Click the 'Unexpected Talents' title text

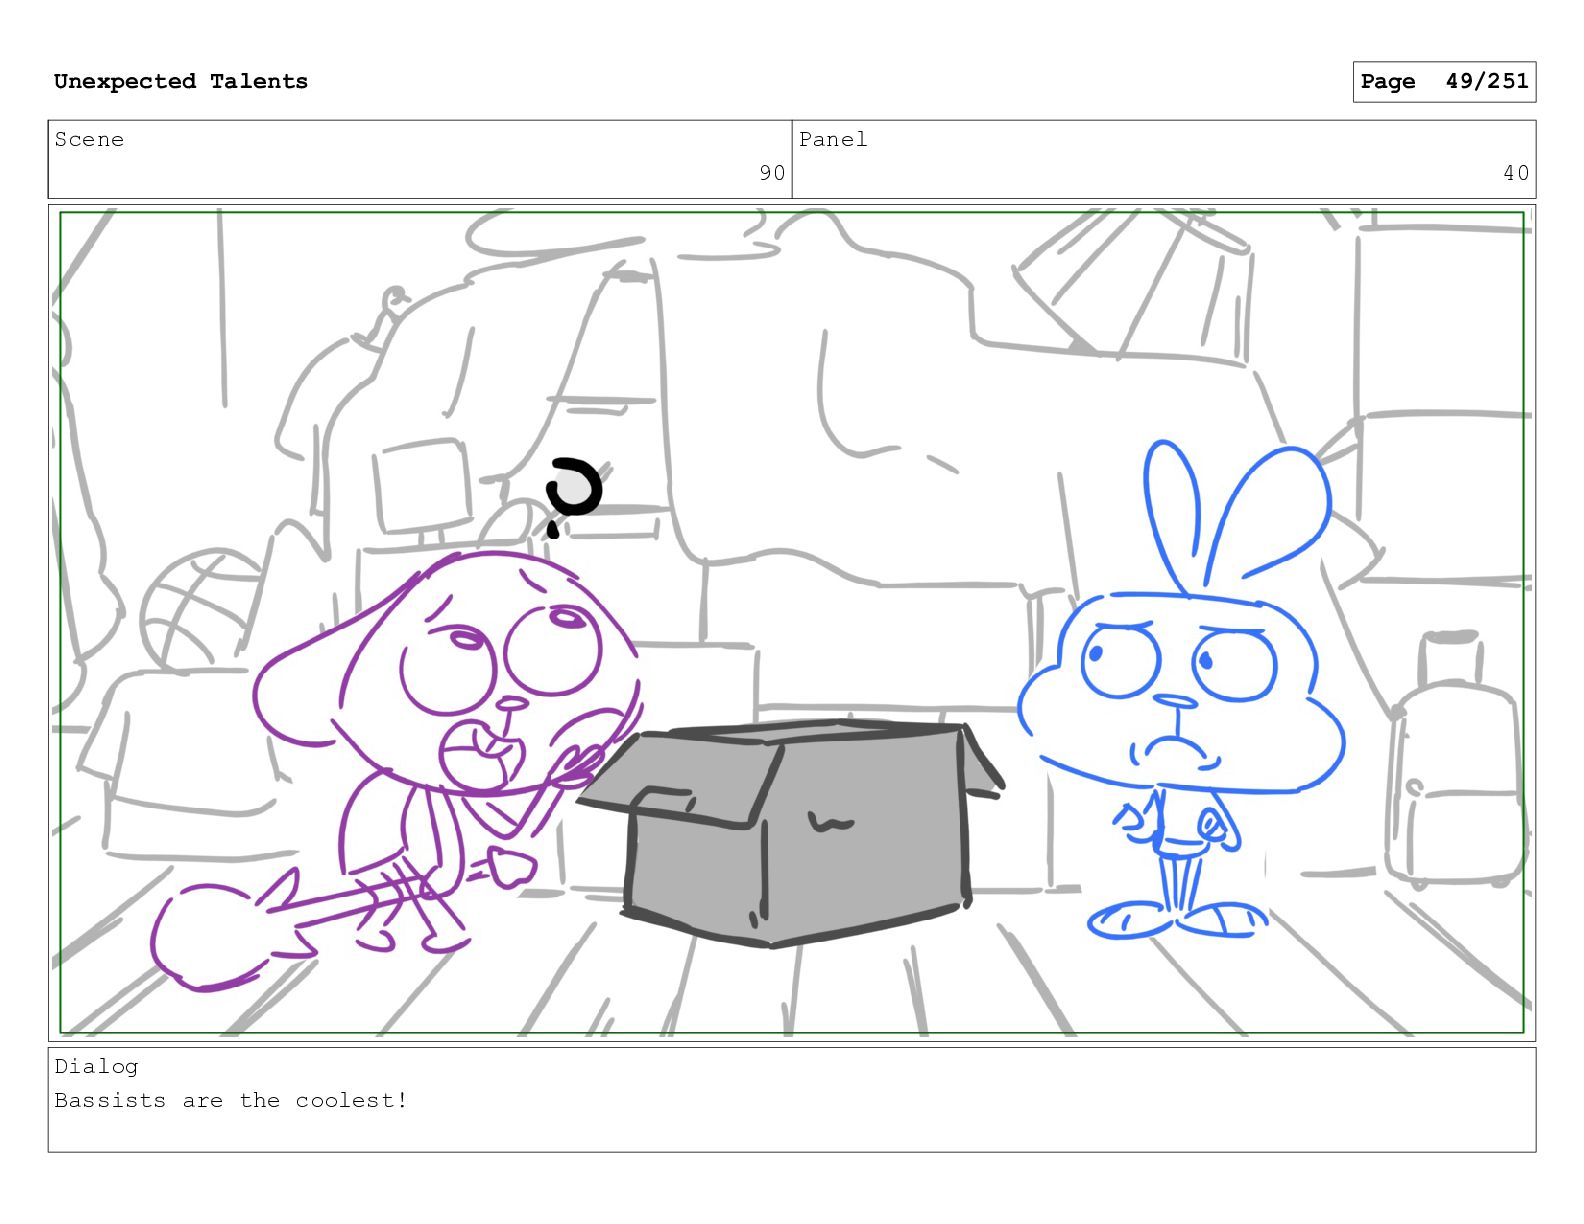[181, 81]
